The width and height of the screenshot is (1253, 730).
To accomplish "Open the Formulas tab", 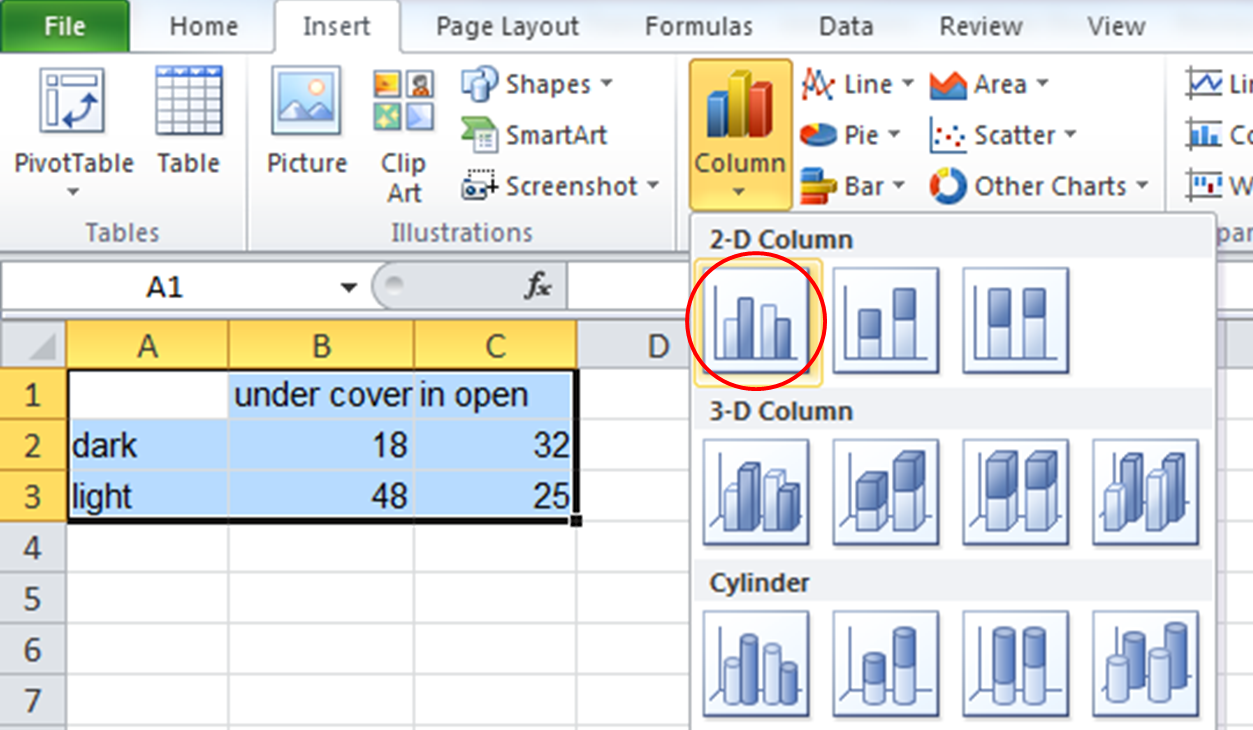I will tap(698, 26).
